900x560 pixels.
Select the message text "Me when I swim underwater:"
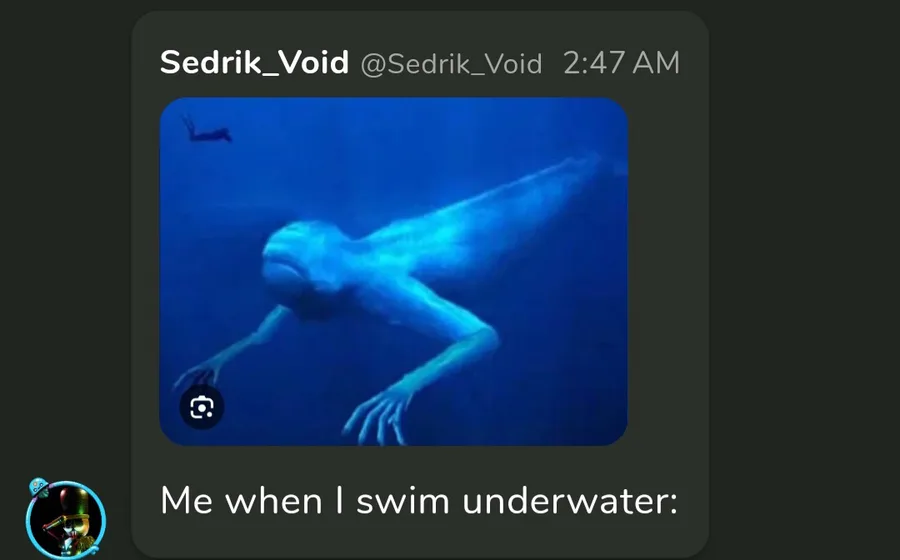[x=419, y=500]
